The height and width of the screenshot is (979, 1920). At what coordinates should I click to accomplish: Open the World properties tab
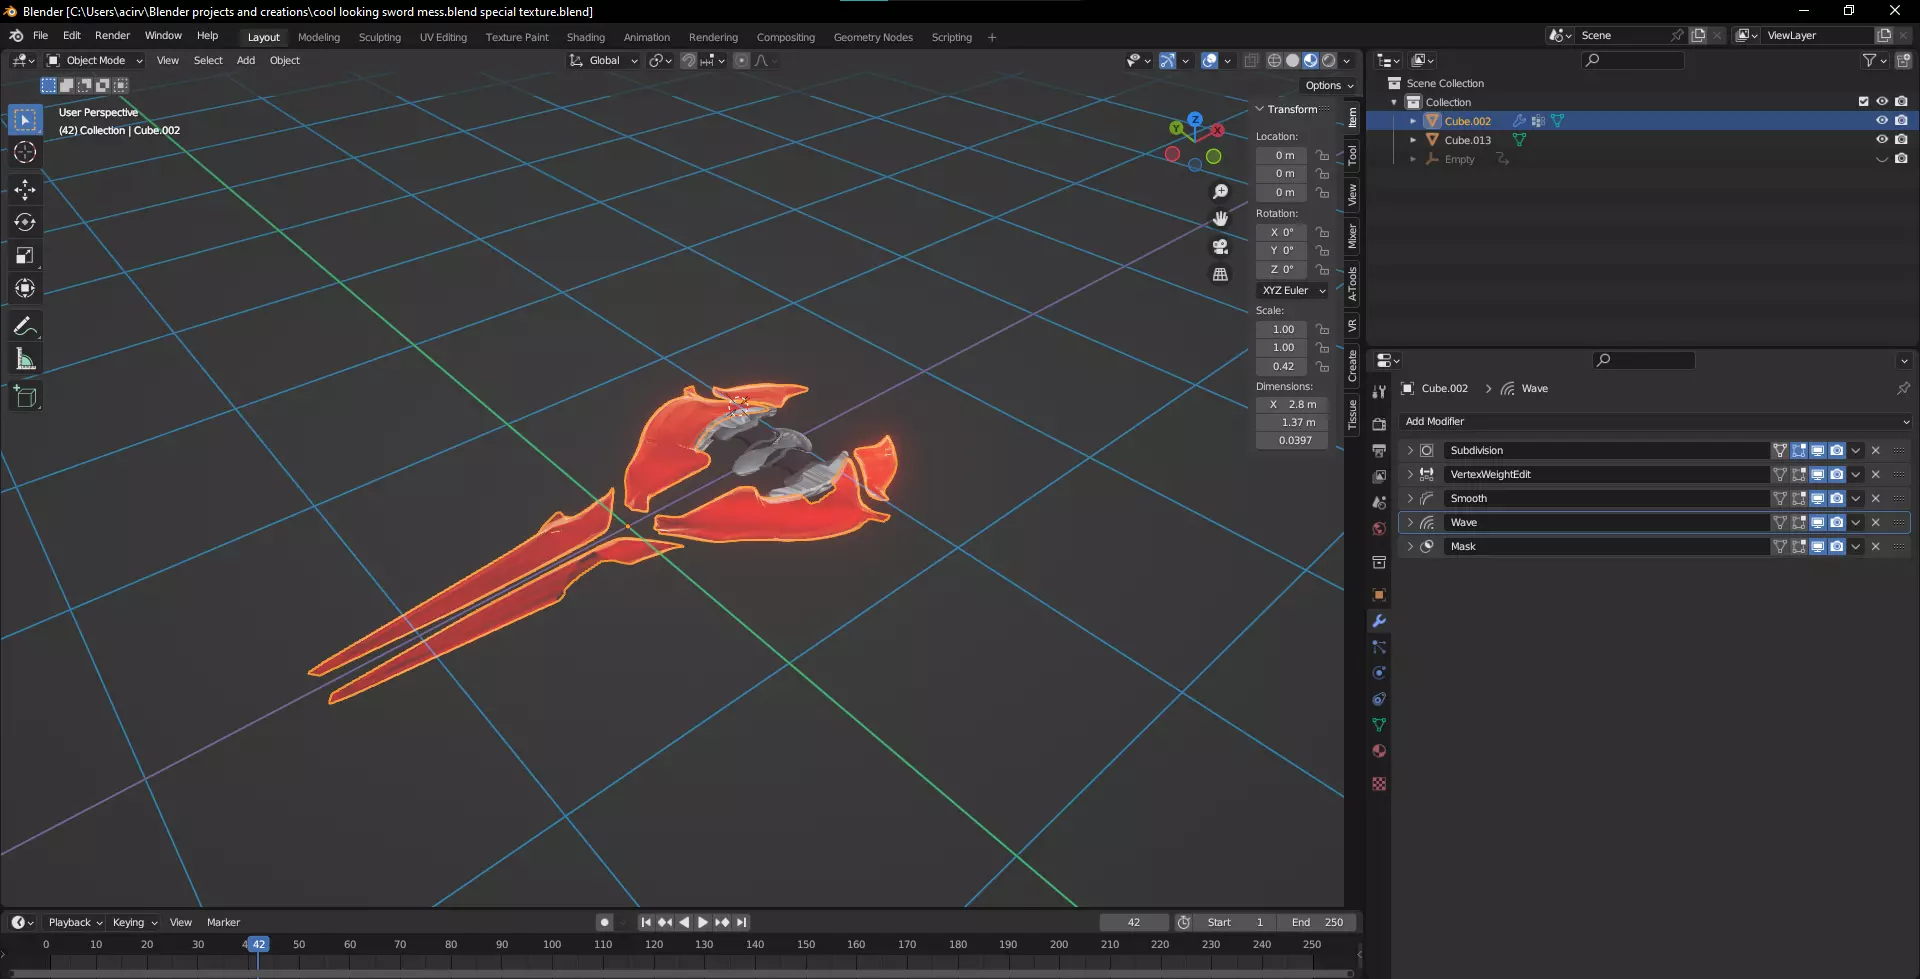pos(1379,529)
